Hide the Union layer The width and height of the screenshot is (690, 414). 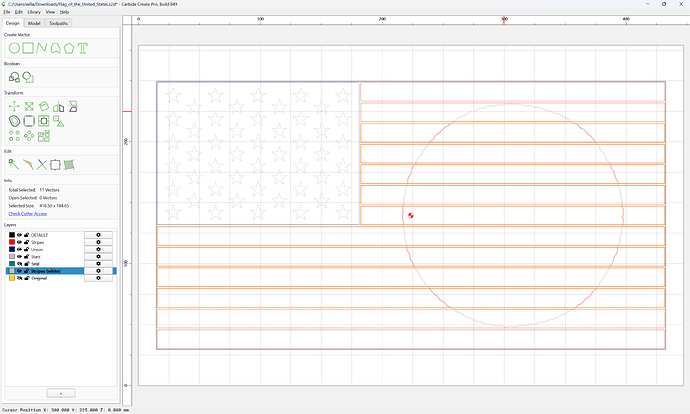pos(19,249)
